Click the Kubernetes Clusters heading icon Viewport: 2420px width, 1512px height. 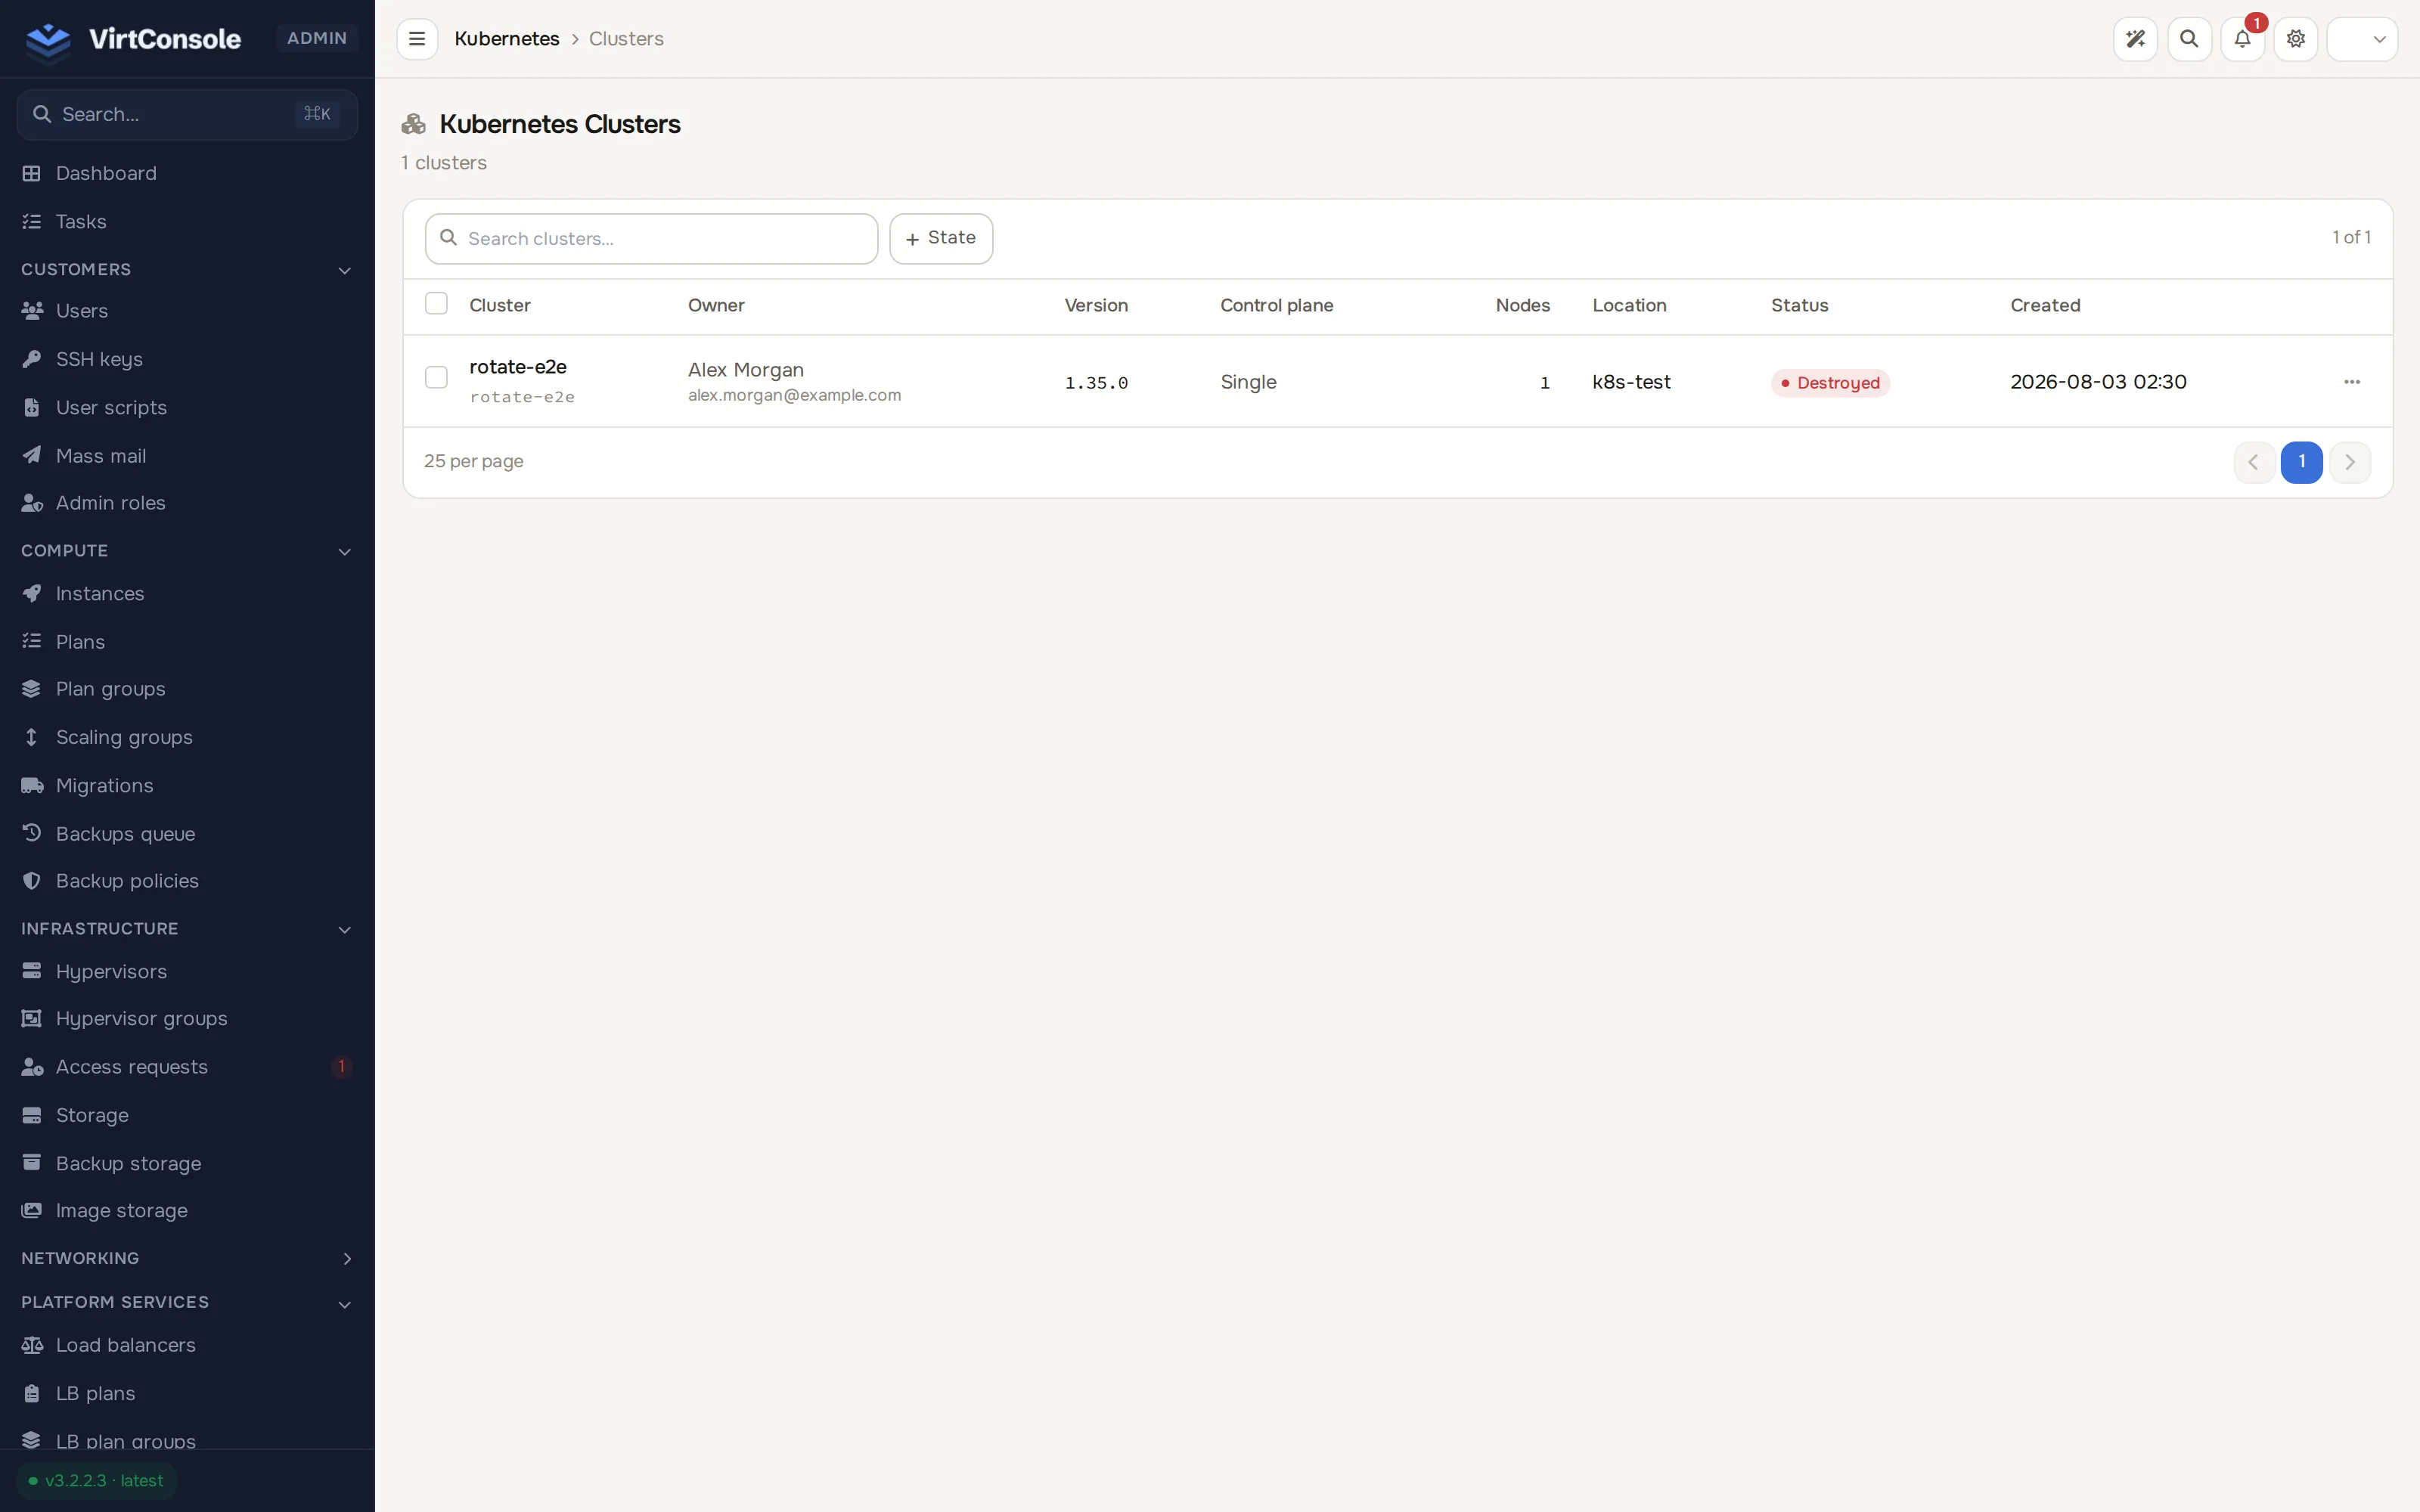coord(414,124)
